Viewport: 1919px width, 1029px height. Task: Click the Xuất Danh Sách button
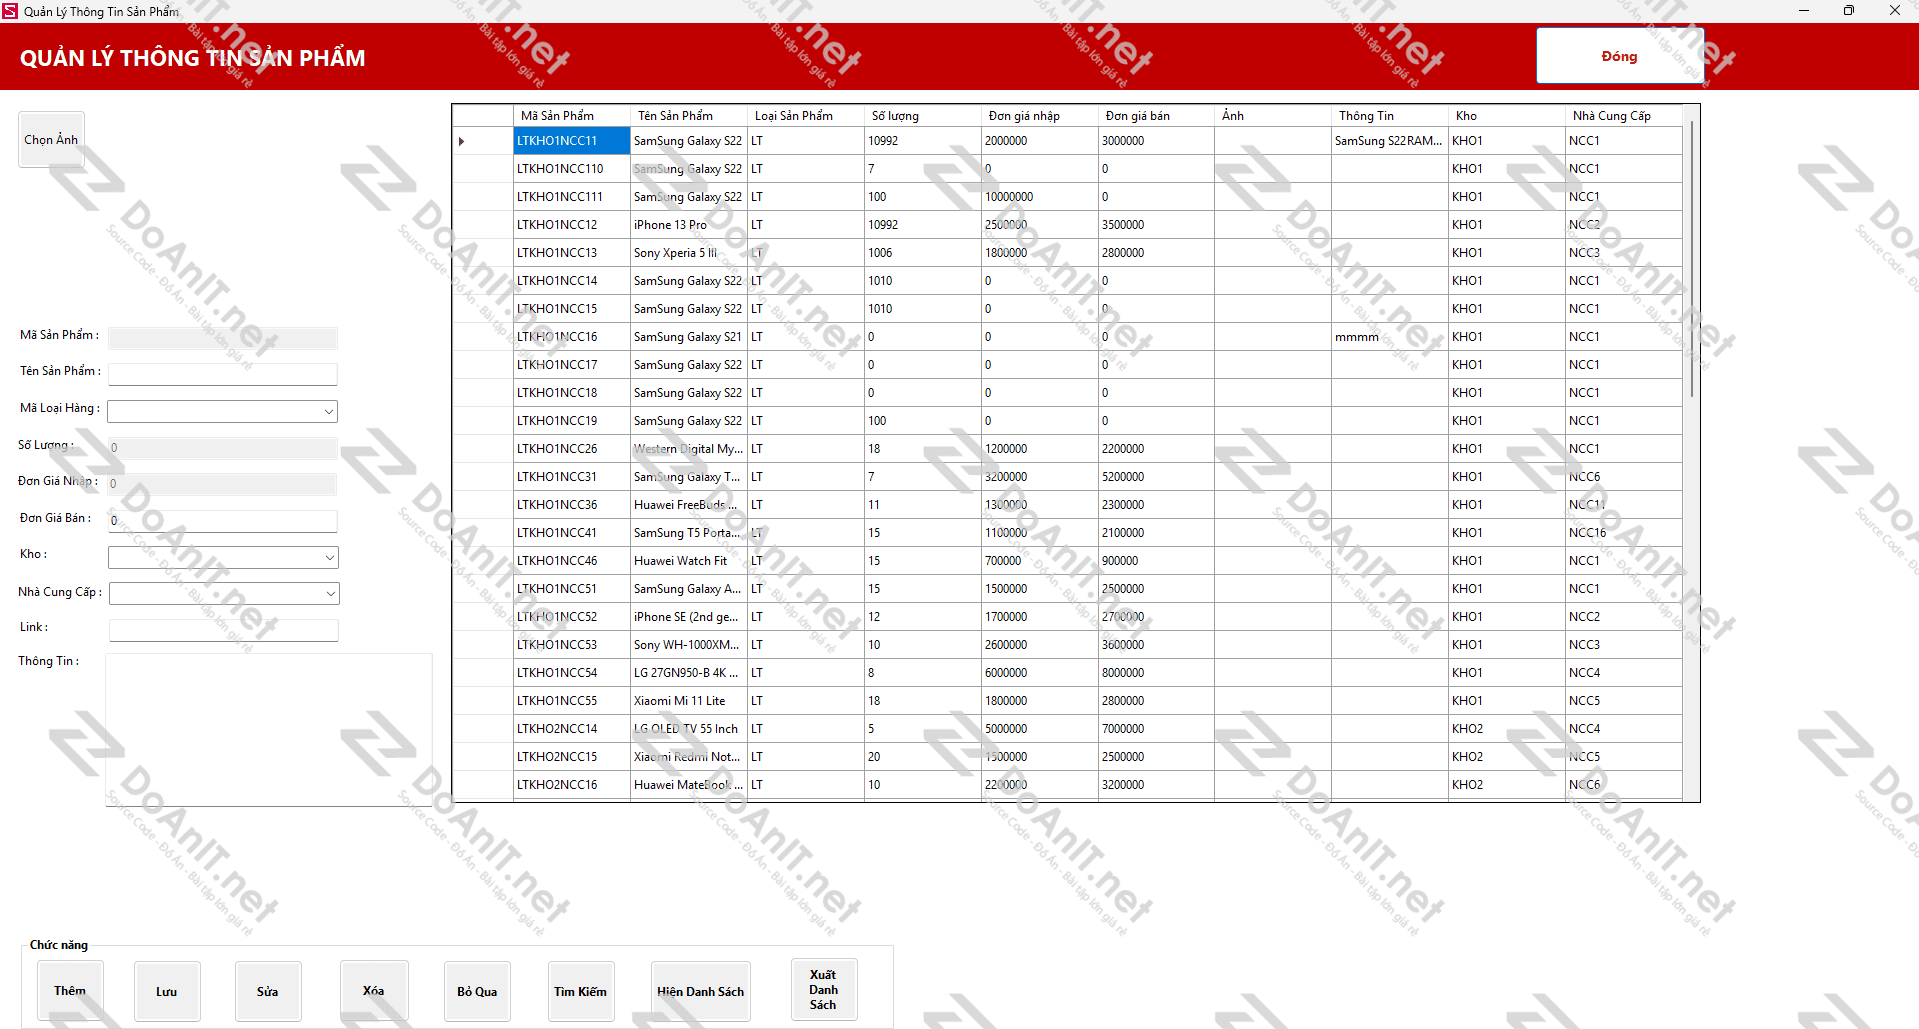[x=824, y=990]
